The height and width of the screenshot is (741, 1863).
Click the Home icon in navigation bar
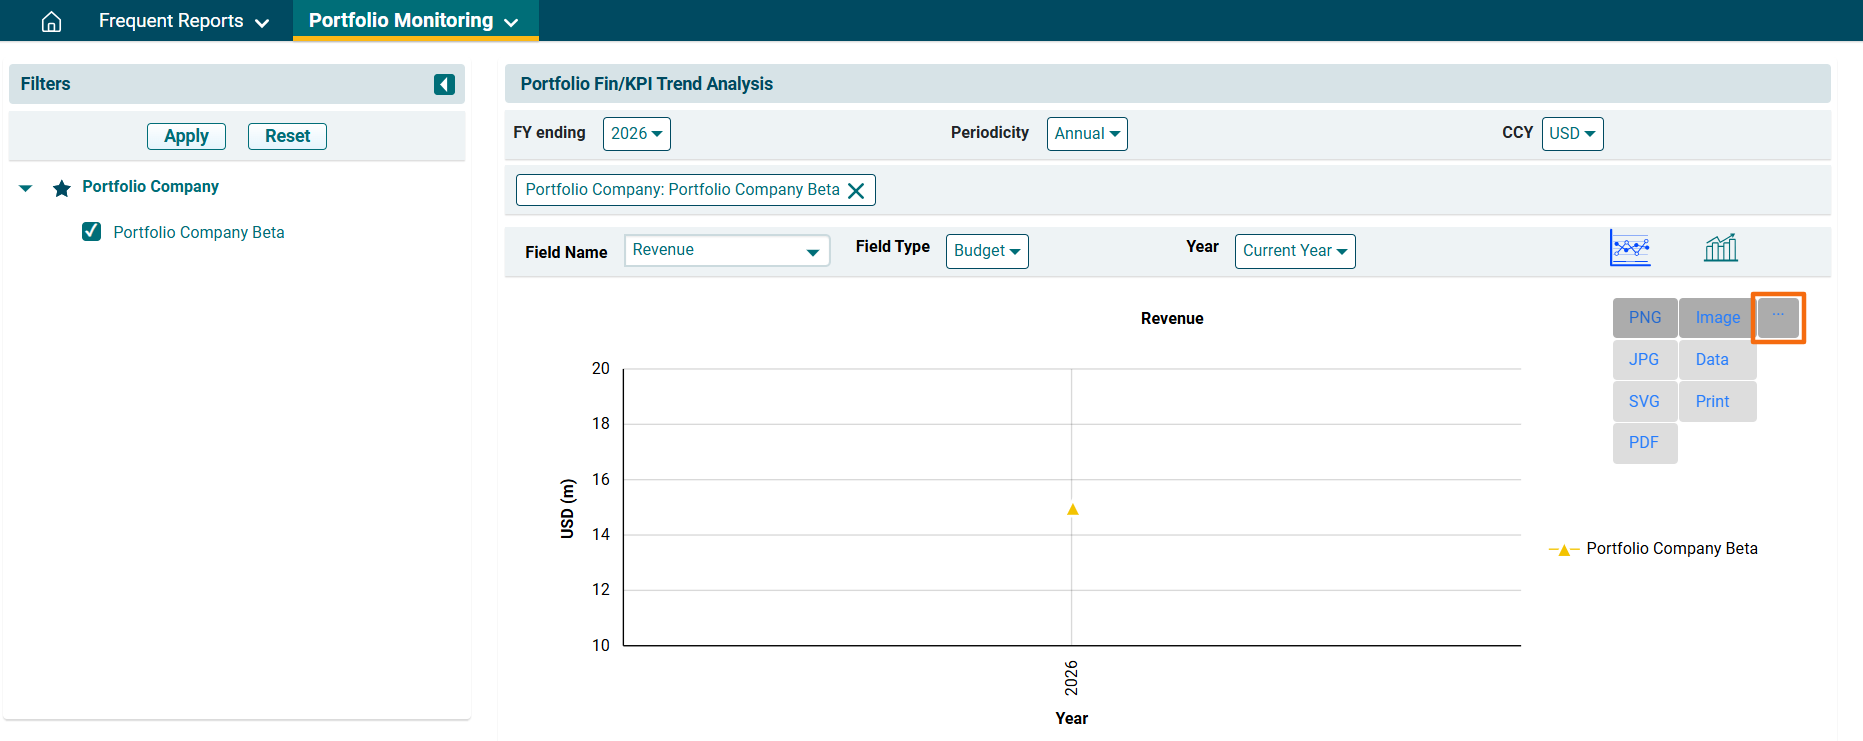51,21
